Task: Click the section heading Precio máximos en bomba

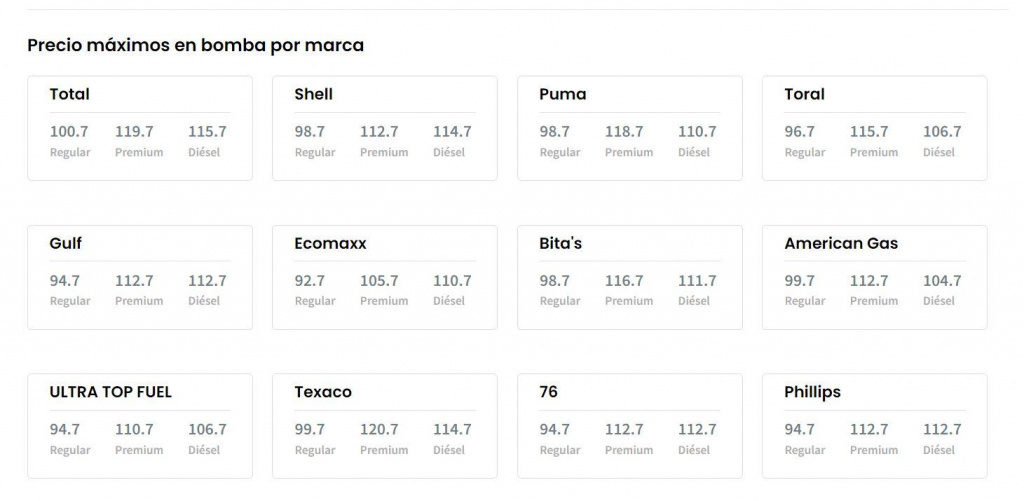Action: click(195, 45)
